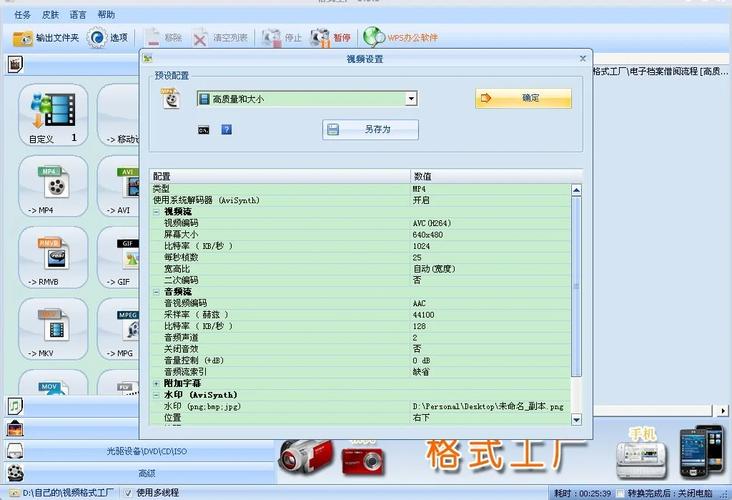732x500 pixels.
Task: Click the task list horizontal scroll-right arrow
Action: coord(723,411)
